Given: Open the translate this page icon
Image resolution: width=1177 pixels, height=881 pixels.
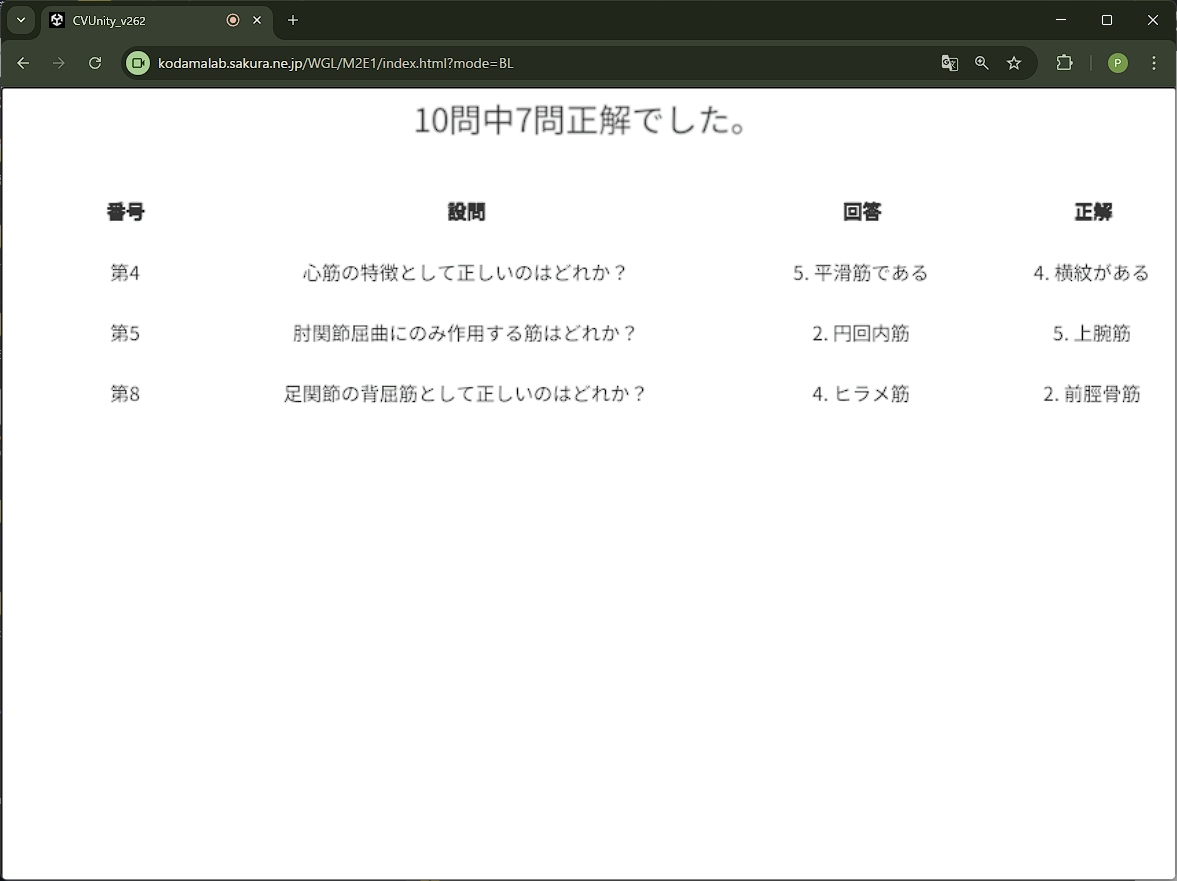Looking at the screenshot, I should pos(949,63).
